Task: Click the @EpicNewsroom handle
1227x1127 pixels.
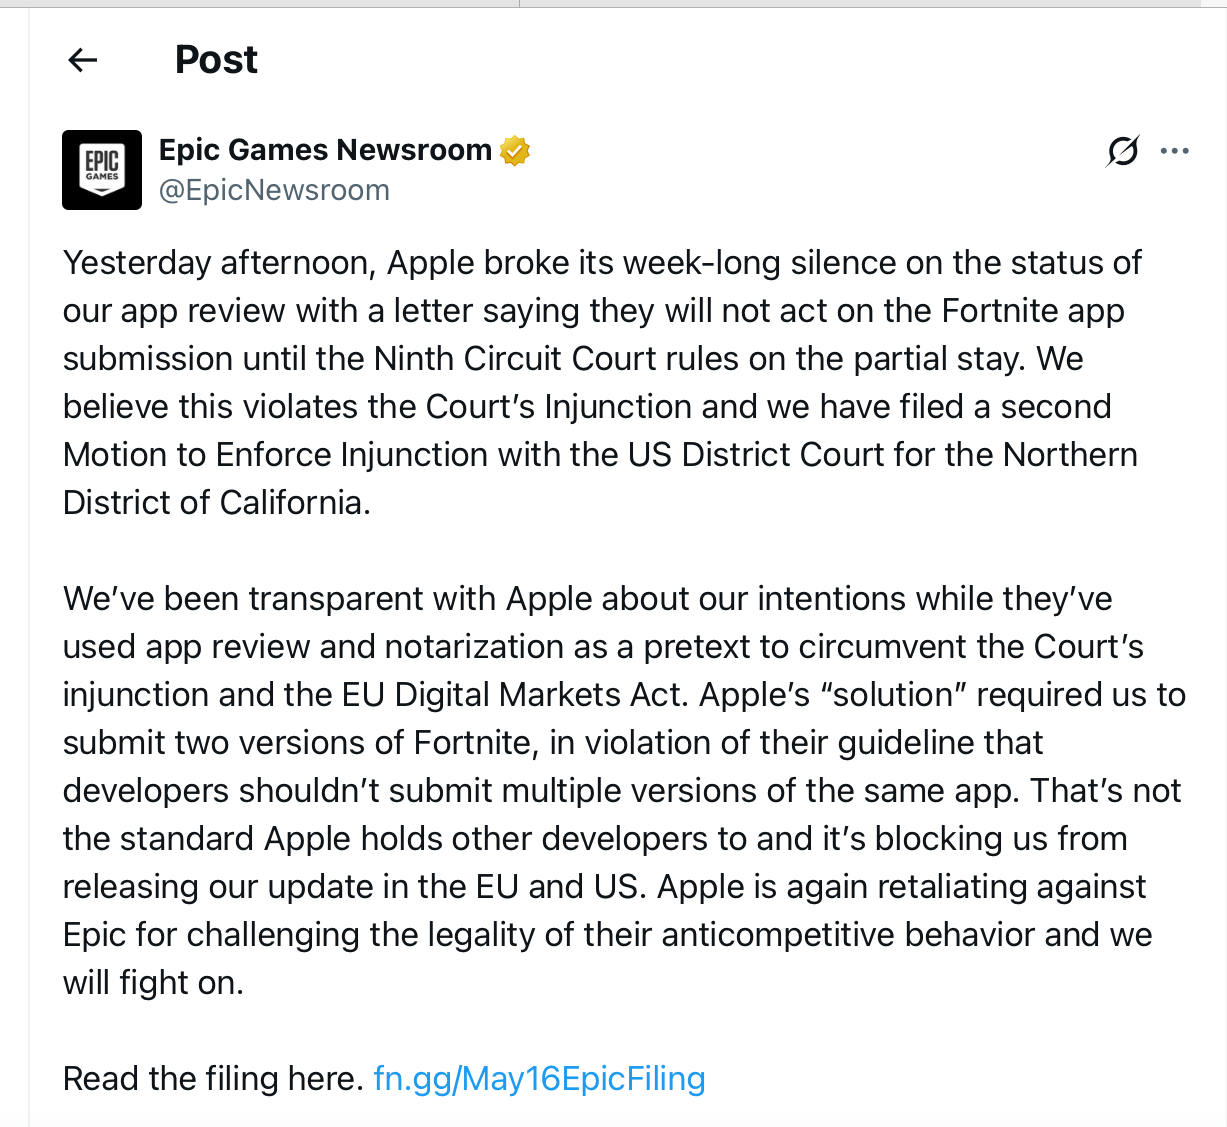Action: (x=274, y=190)
